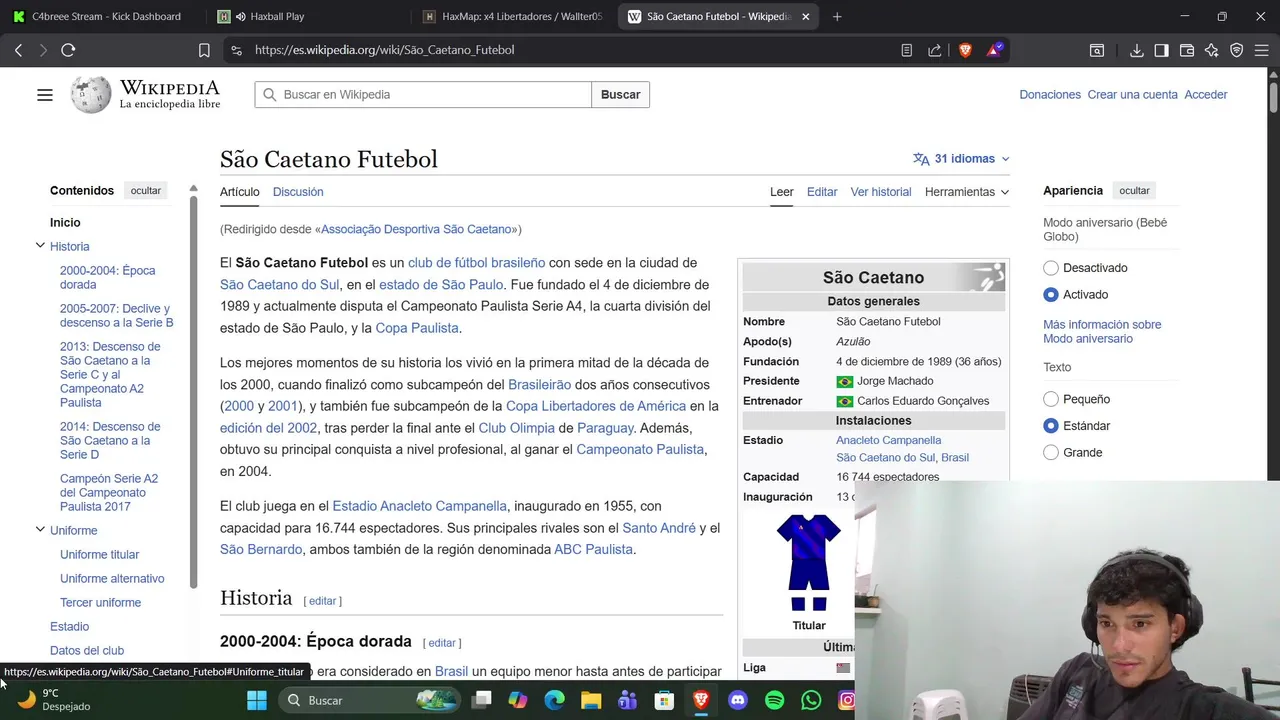Open the Editar tab
This screenshot has height=720, width=1280.
pos(822,192)
